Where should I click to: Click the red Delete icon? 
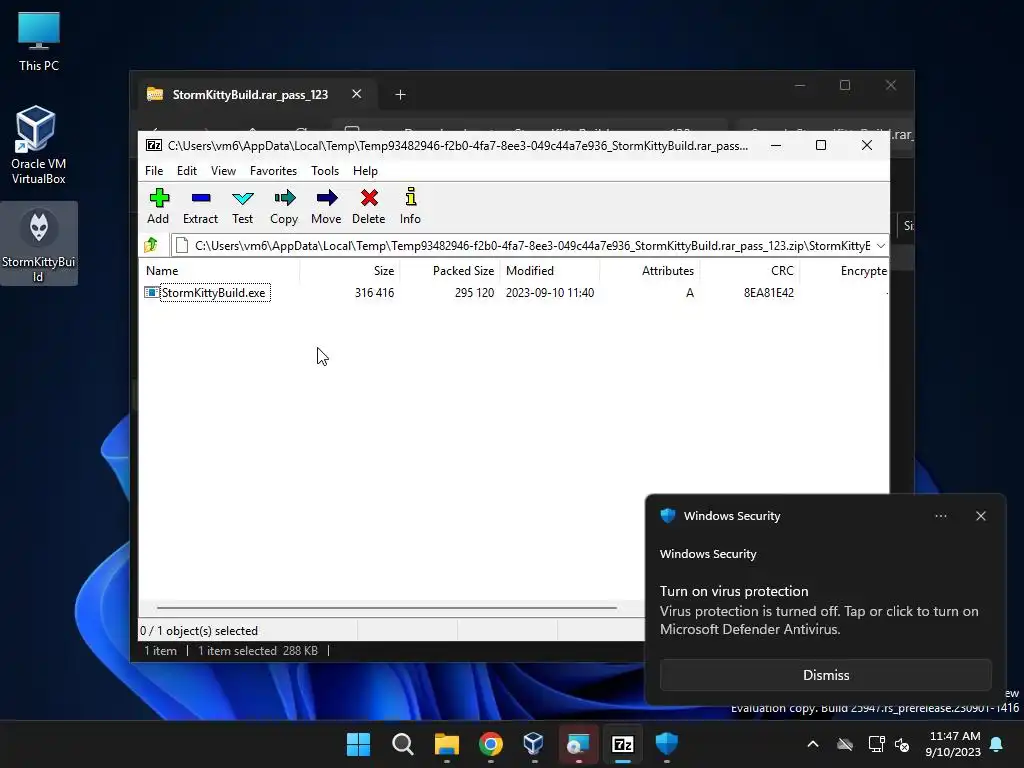(x=368, y=206)
